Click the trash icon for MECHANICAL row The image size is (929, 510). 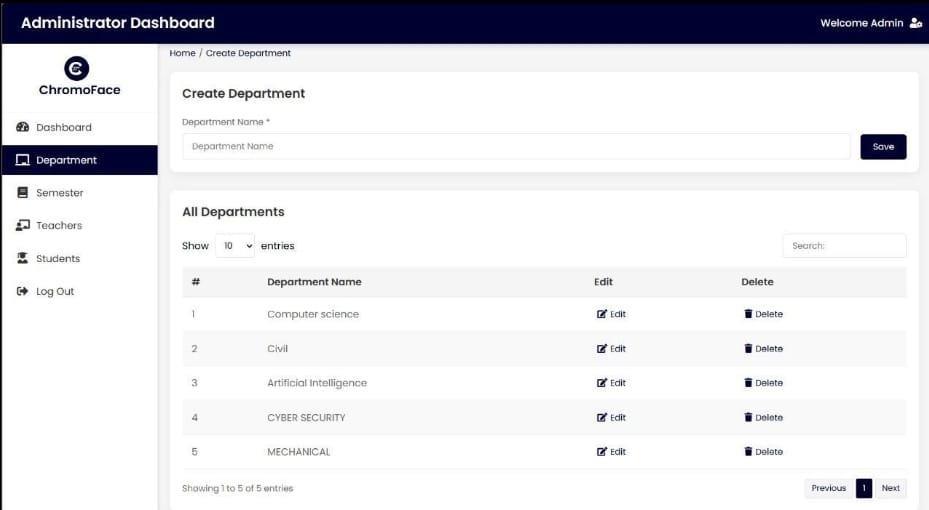click(748, 451)
